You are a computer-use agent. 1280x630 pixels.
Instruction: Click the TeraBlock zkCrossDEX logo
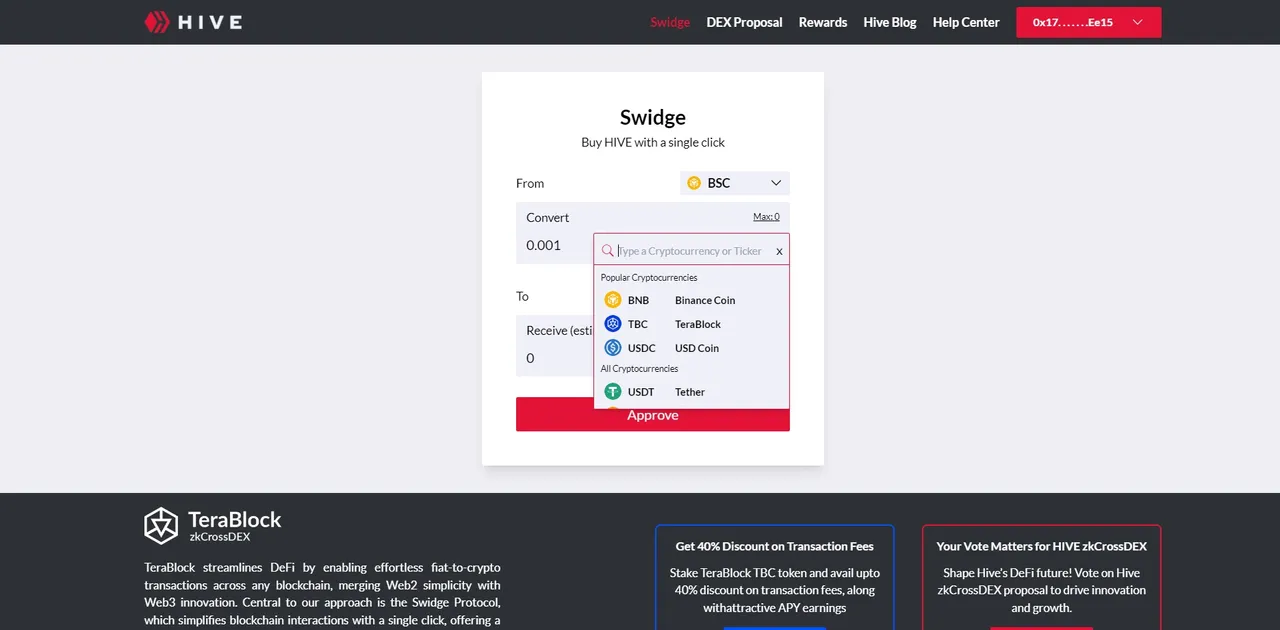[213, 525]
